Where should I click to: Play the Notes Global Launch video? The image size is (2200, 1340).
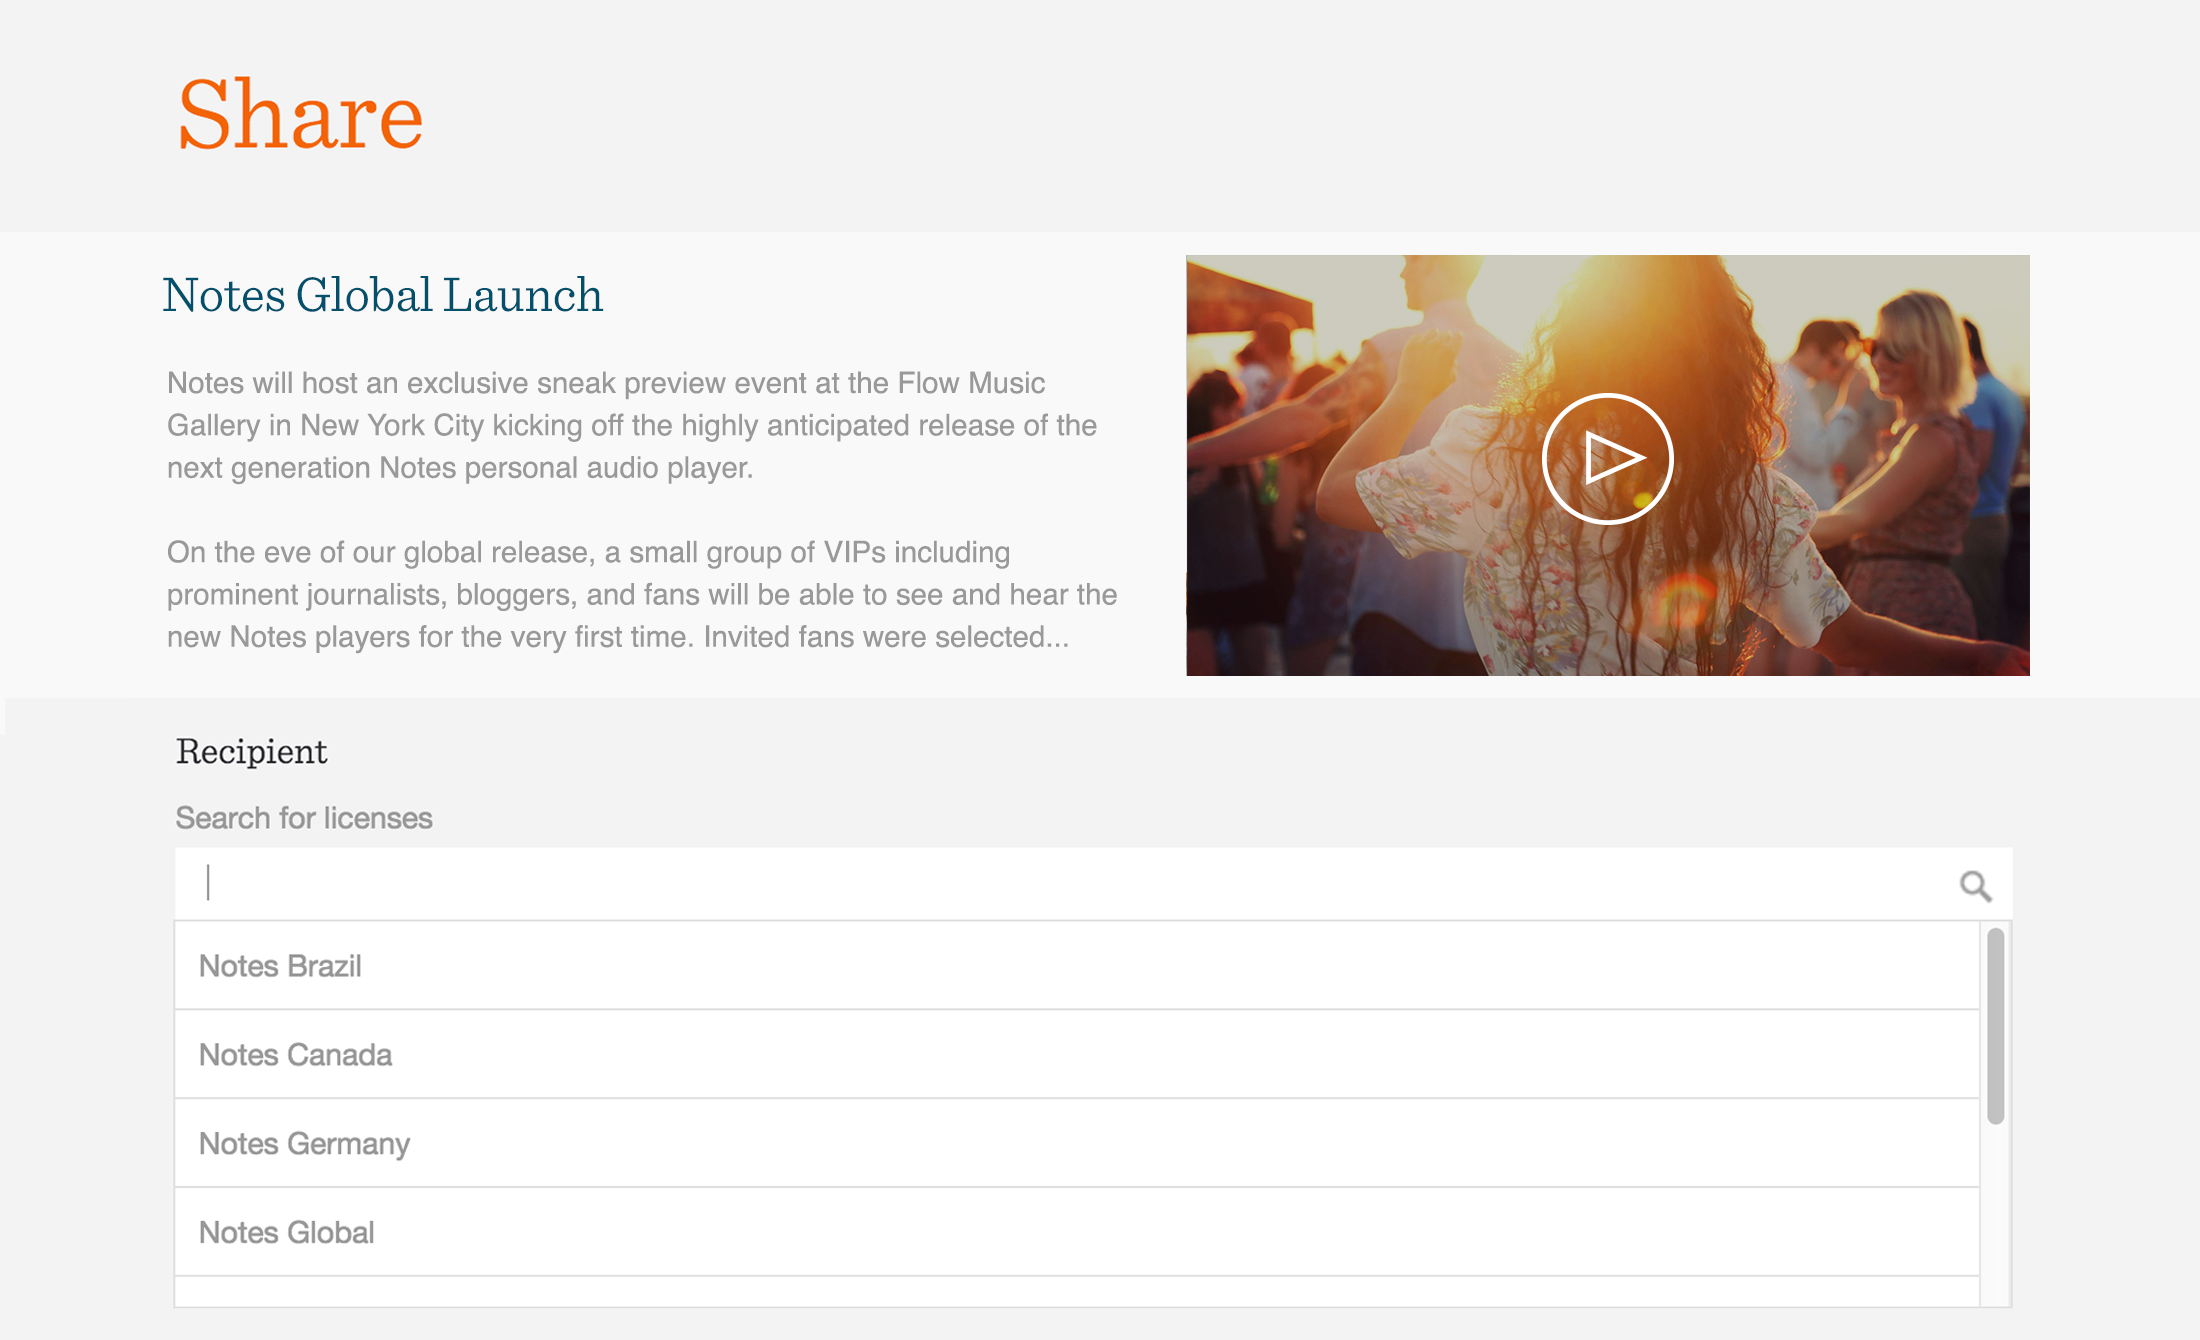tap(1607, 459)
